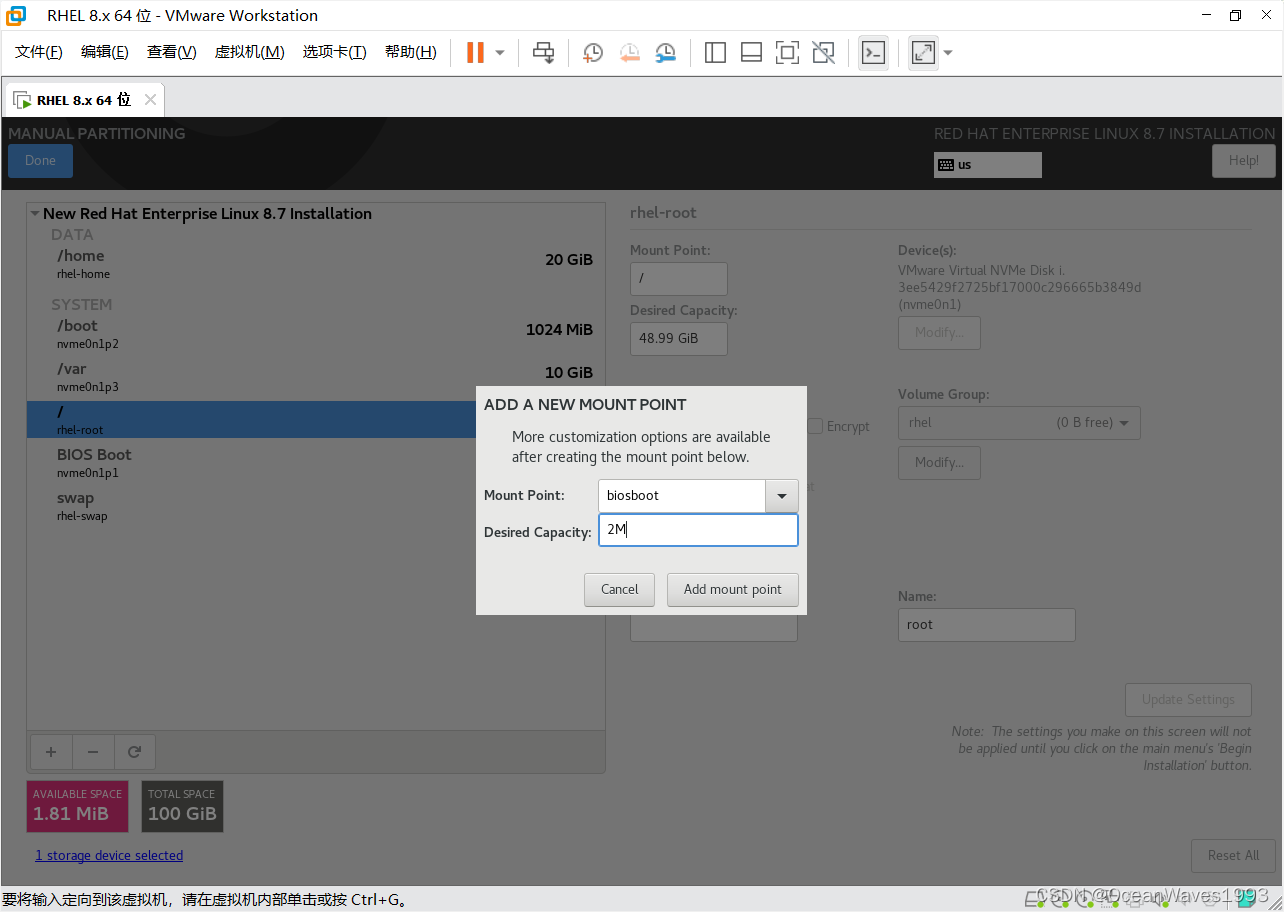Screen dimensions: 1284x912
Task: Select the /home rhel-home partition row
Action: coord(316,264)
